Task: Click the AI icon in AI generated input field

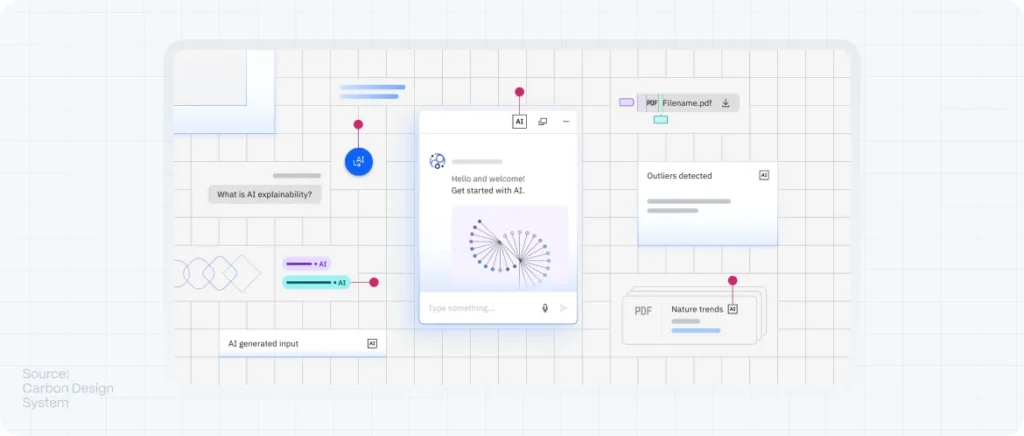Action: click(372, 343)
